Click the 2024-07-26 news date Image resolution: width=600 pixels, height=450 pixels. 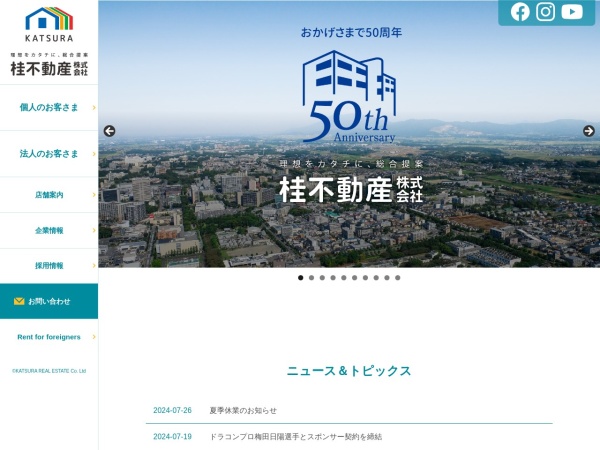click(x=172, y=411)
